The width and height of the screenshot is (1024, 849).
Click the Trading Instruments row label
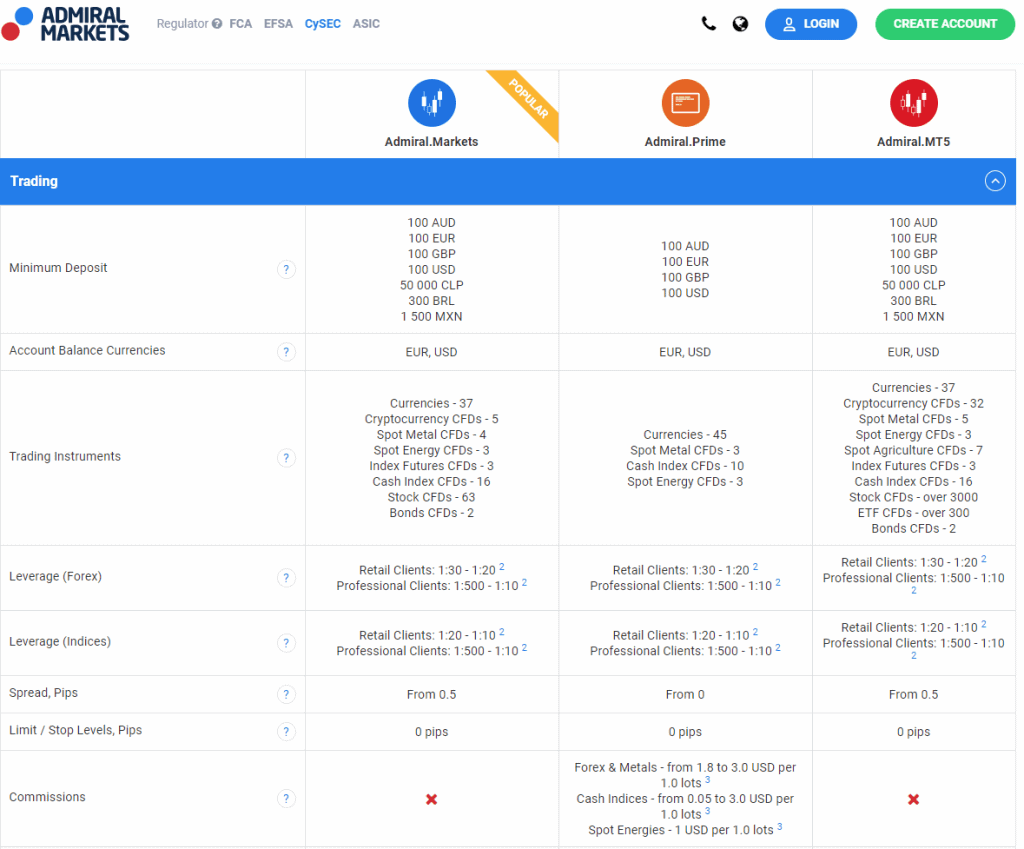click(x=65, y=457)
